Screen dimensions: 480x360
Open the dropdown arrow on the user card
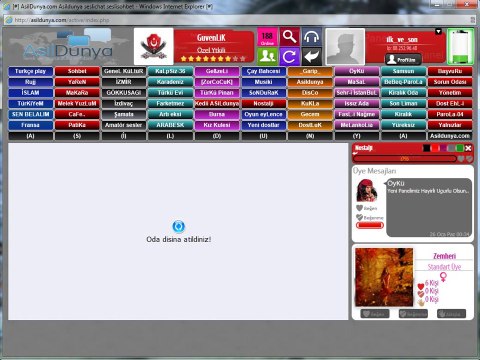[x=438, y=32]
